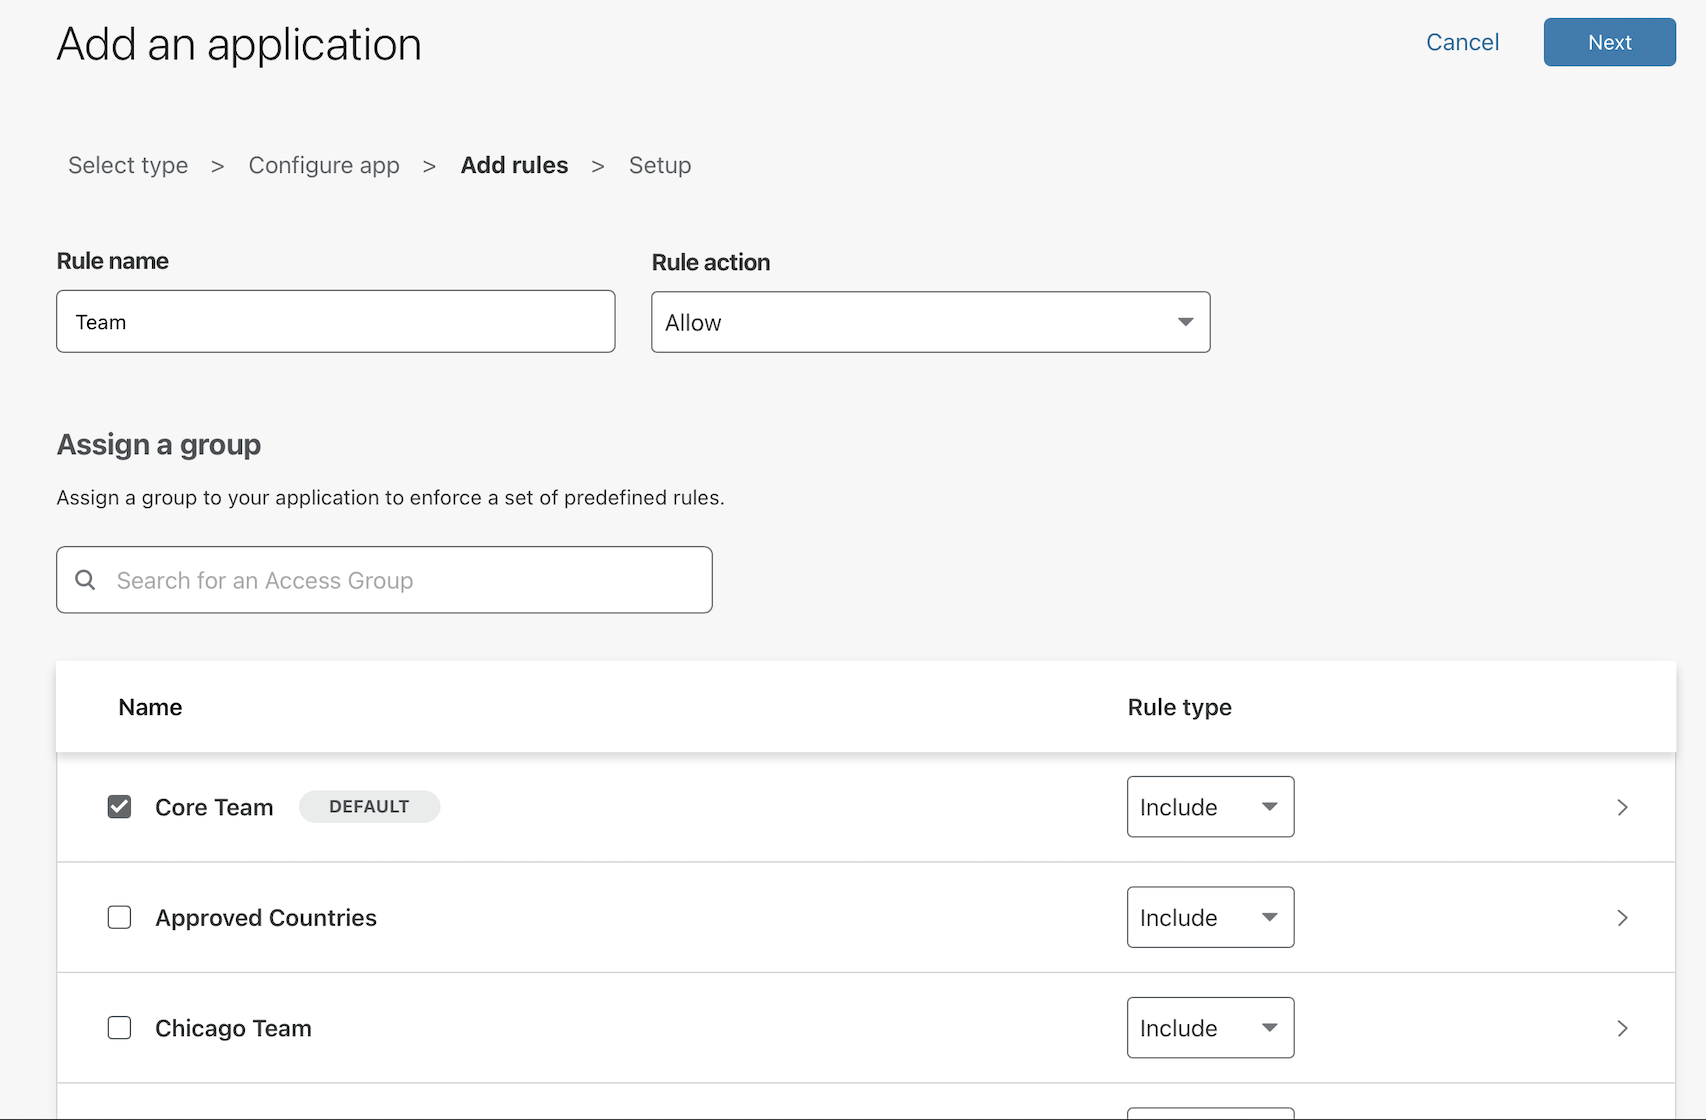
Task: Go to the Select type step
Action: click(128, 165)
